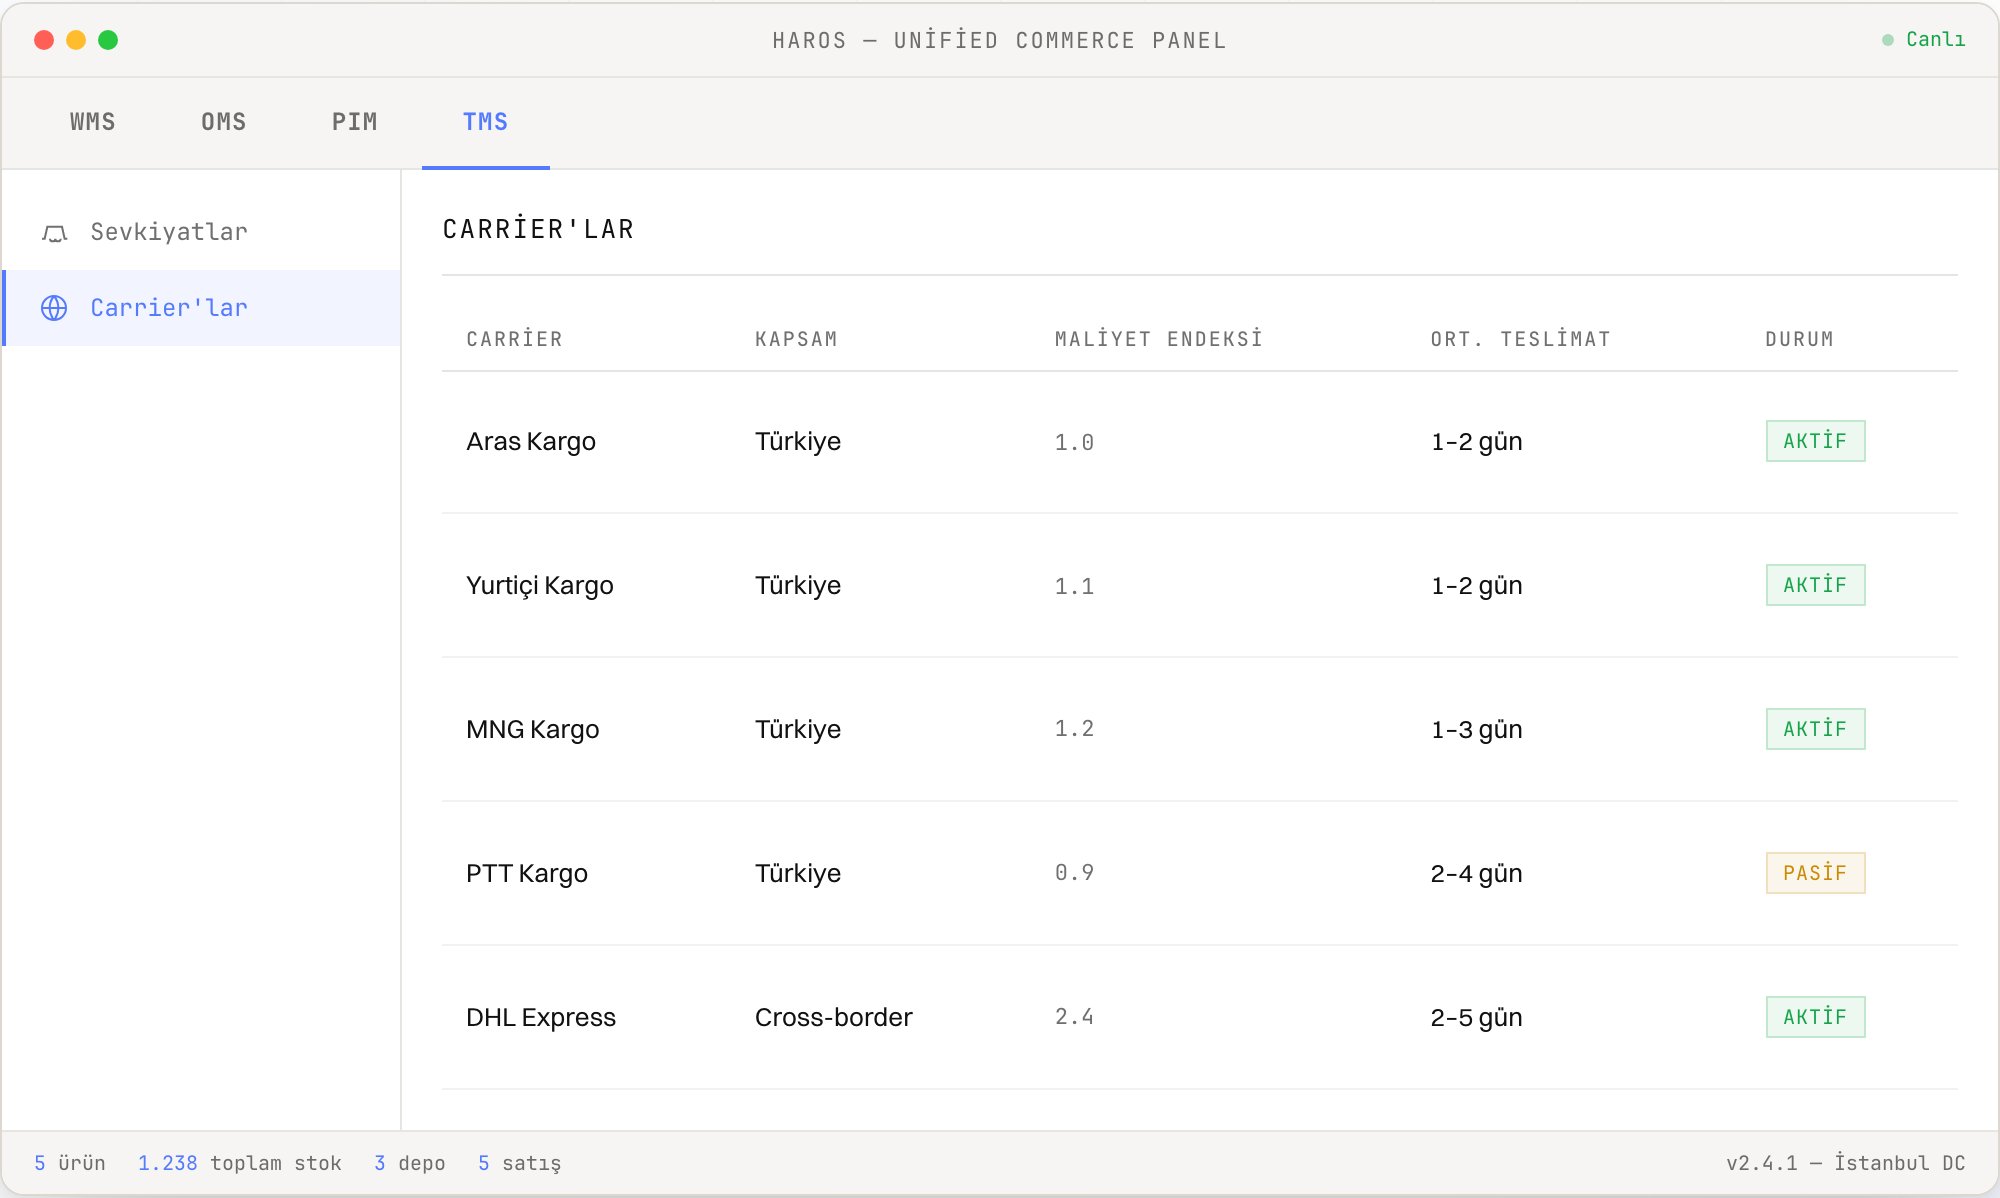The height and width of the screenshot is (1198, 2000).
Task: Click the 3 depo status entry
Action: tap(410, 1163)
